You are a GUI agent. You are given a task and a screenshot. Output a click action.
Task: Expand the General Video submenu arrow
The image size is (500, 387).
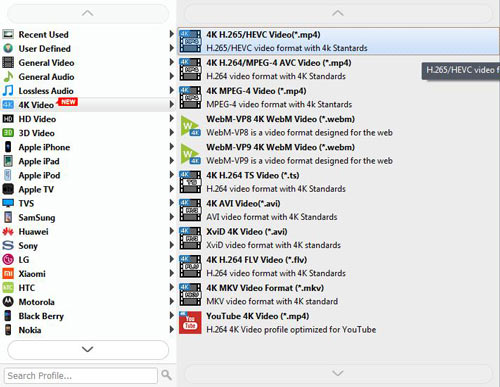(171, 62)
